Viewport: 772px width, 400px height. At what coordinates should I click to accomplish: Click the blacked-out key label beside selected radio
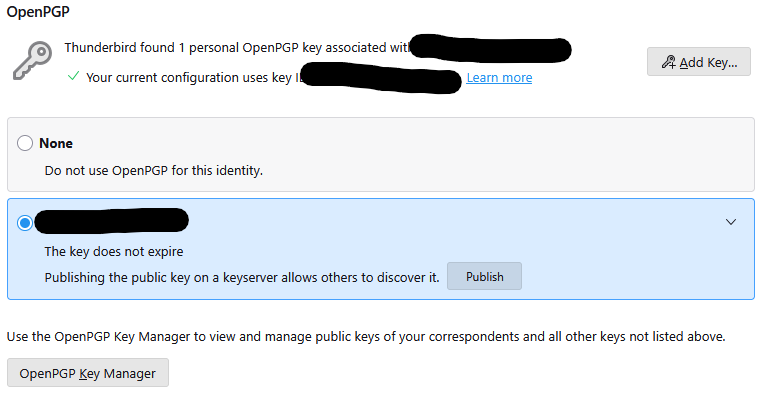coord(111,221)
